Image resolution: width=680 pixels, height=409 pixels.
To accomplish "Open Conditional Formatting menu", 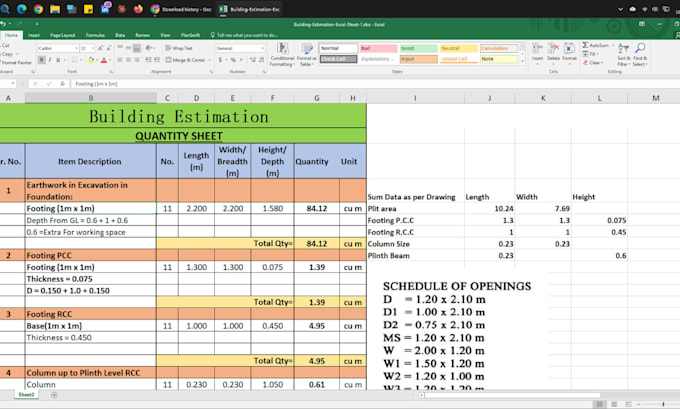I will click(x=282, y=55).
